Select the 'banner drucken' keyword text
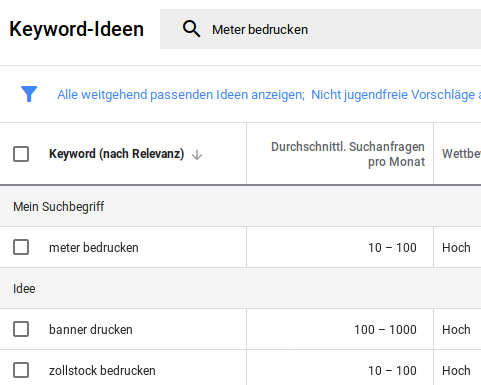The image size is (481, 385). click(91, 330)
